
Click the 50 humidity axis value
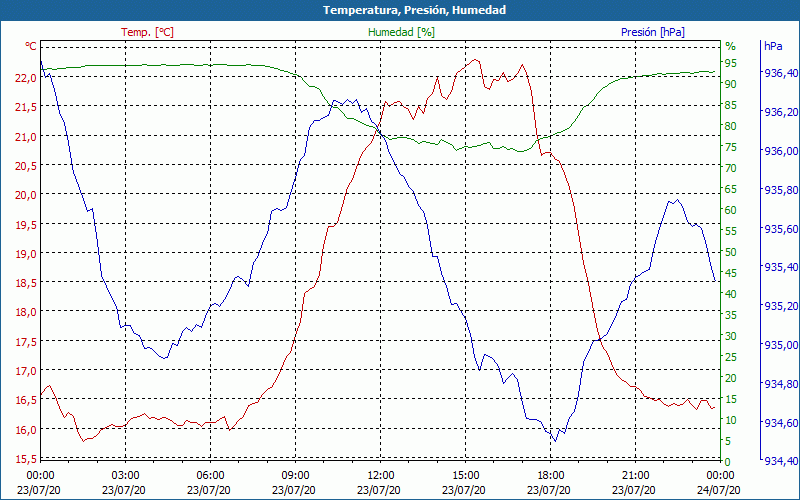[x=730, y=252]
